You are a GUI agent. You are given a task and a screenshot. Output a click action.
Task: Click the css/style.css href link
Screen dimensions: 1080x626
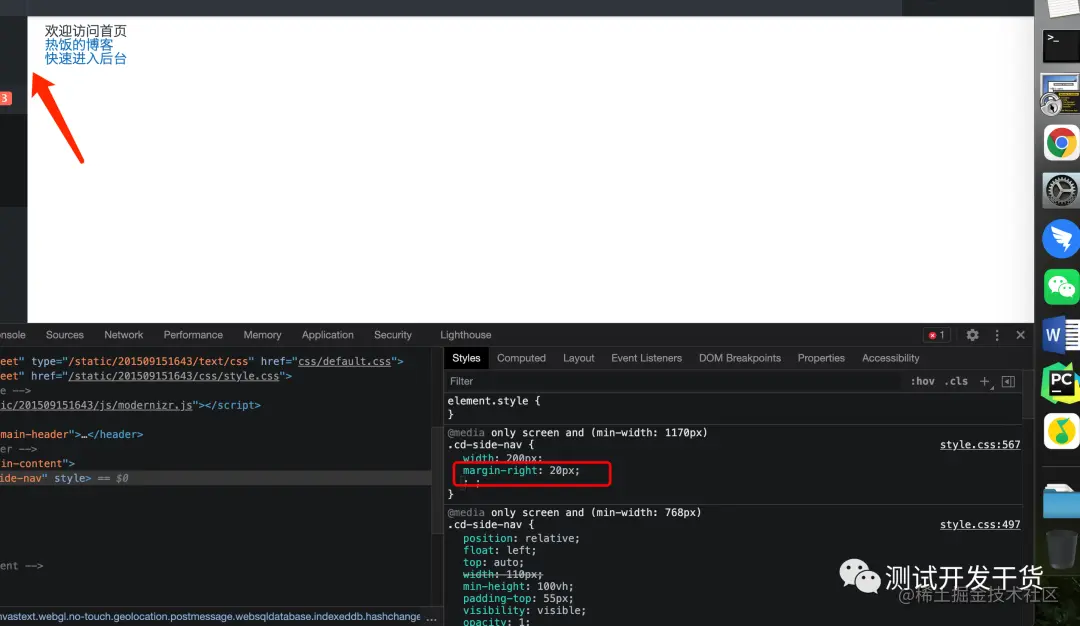174,376
